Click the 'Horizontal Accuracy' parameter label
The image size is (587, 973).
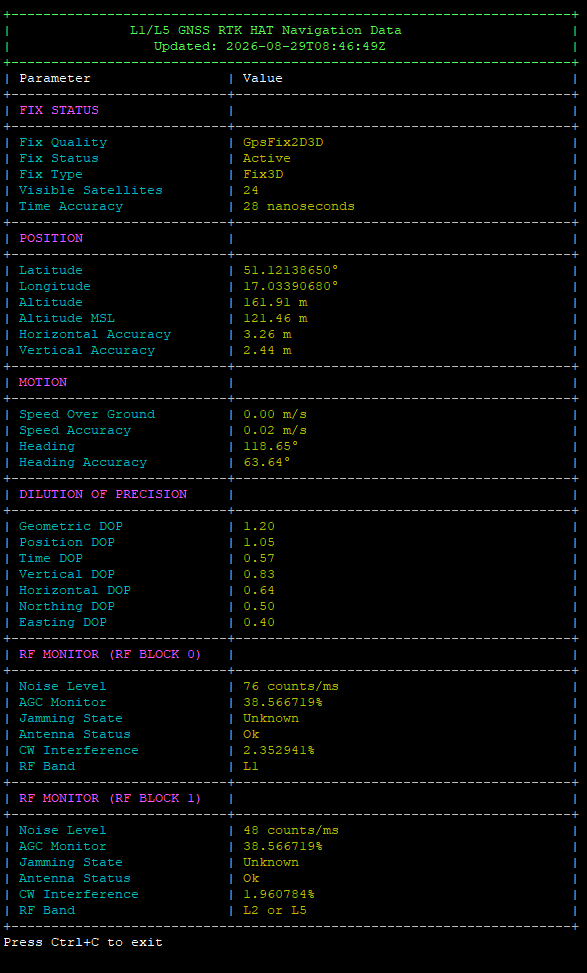tap(95, 334)
